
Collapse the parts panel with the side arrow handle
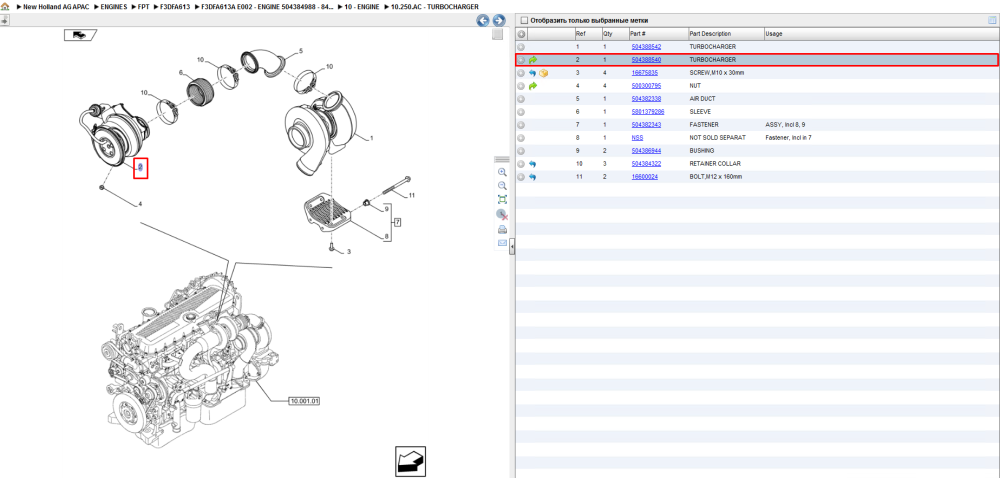coord(512,246)
